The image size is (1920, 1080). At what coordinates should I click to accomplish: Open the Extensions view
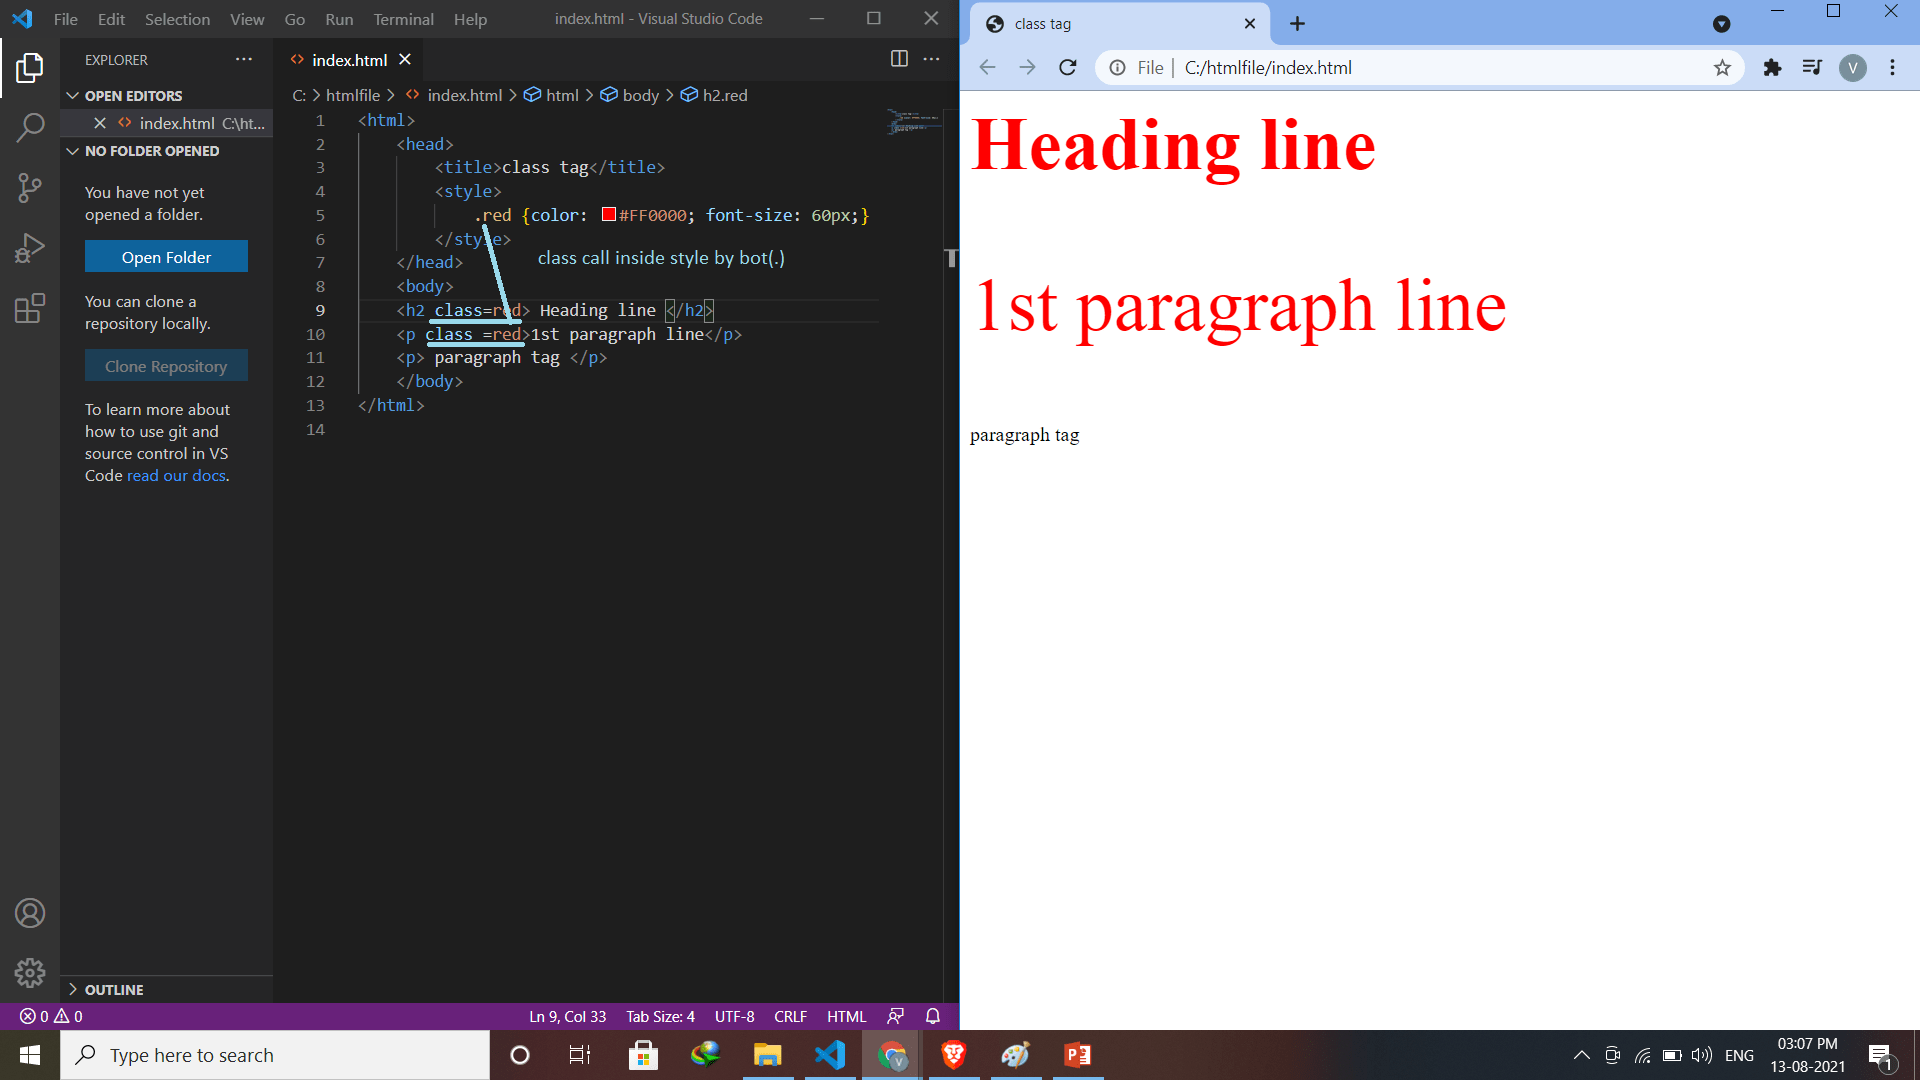coord(30,308)
